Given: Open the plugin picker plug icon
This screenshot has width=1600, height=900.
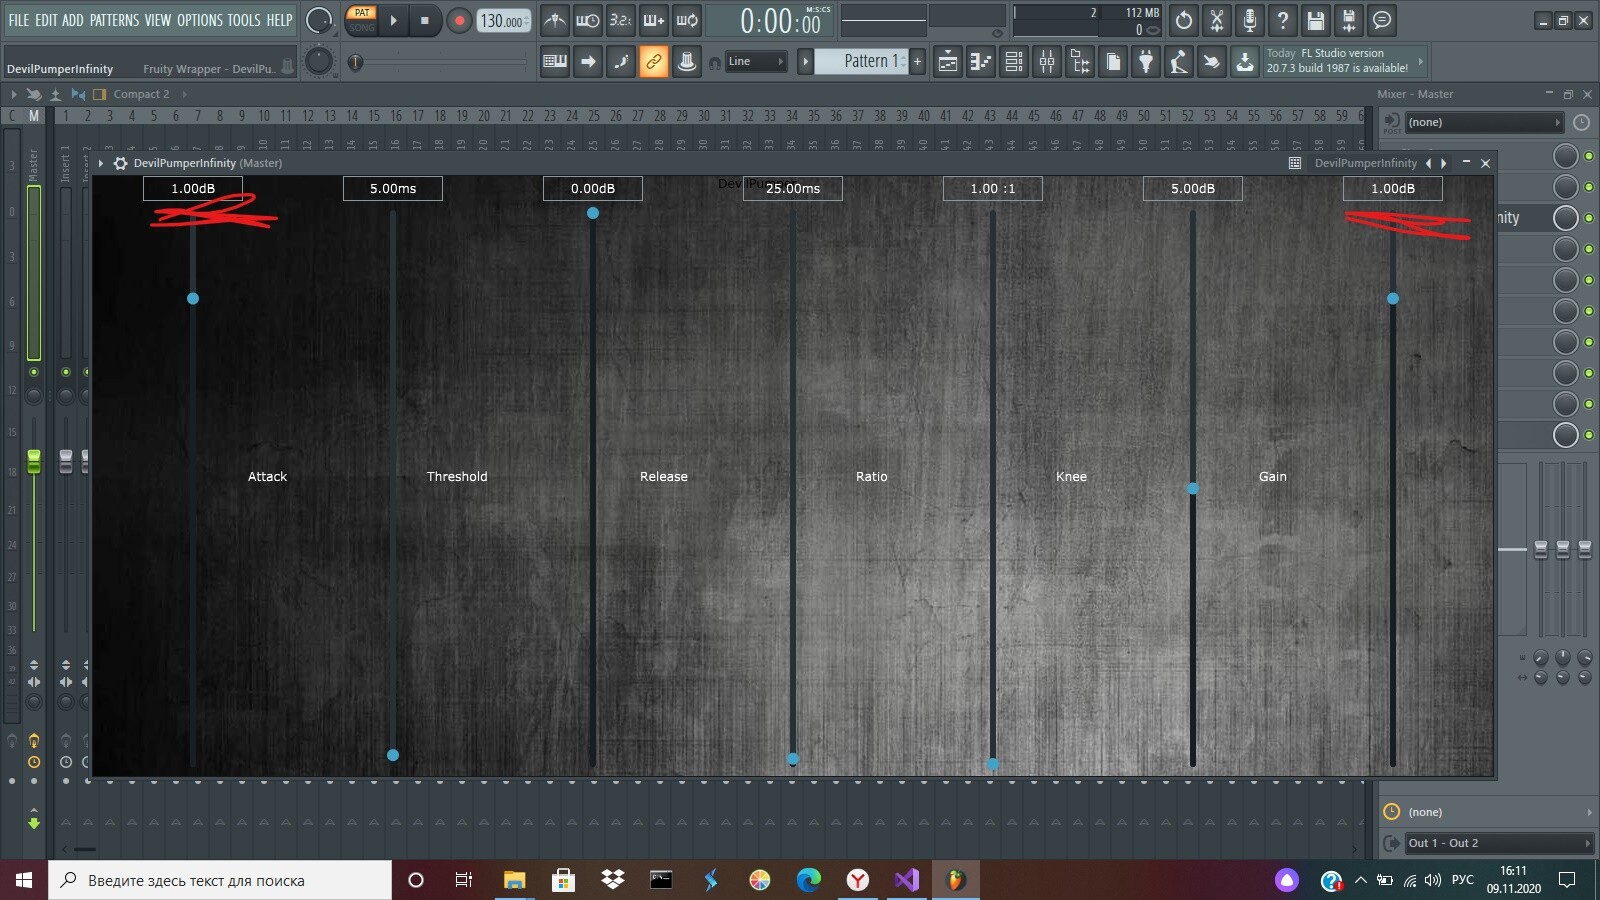Looking at the screenshot, I should (x=1146, y=62).
